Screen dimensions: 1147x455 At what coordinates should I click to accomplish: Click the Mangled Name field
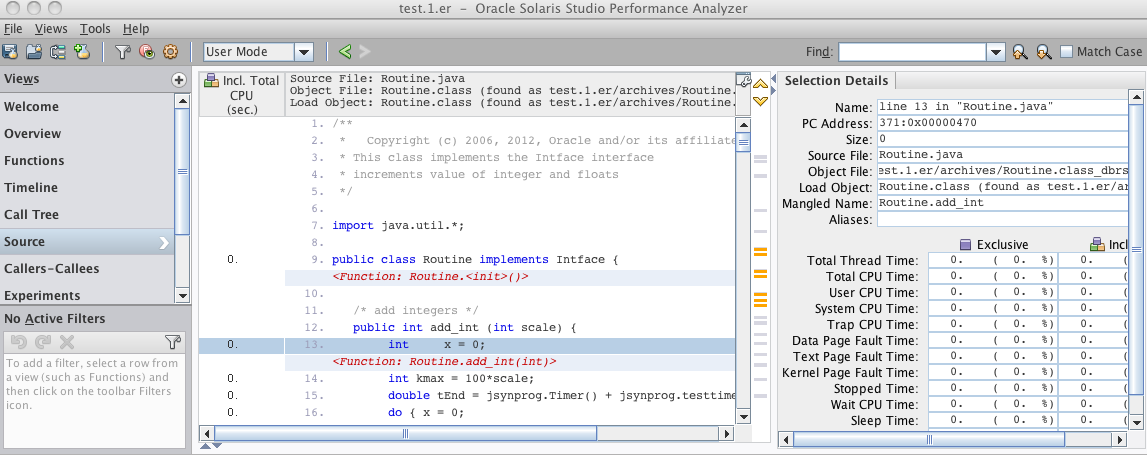tap(1003, 203)
